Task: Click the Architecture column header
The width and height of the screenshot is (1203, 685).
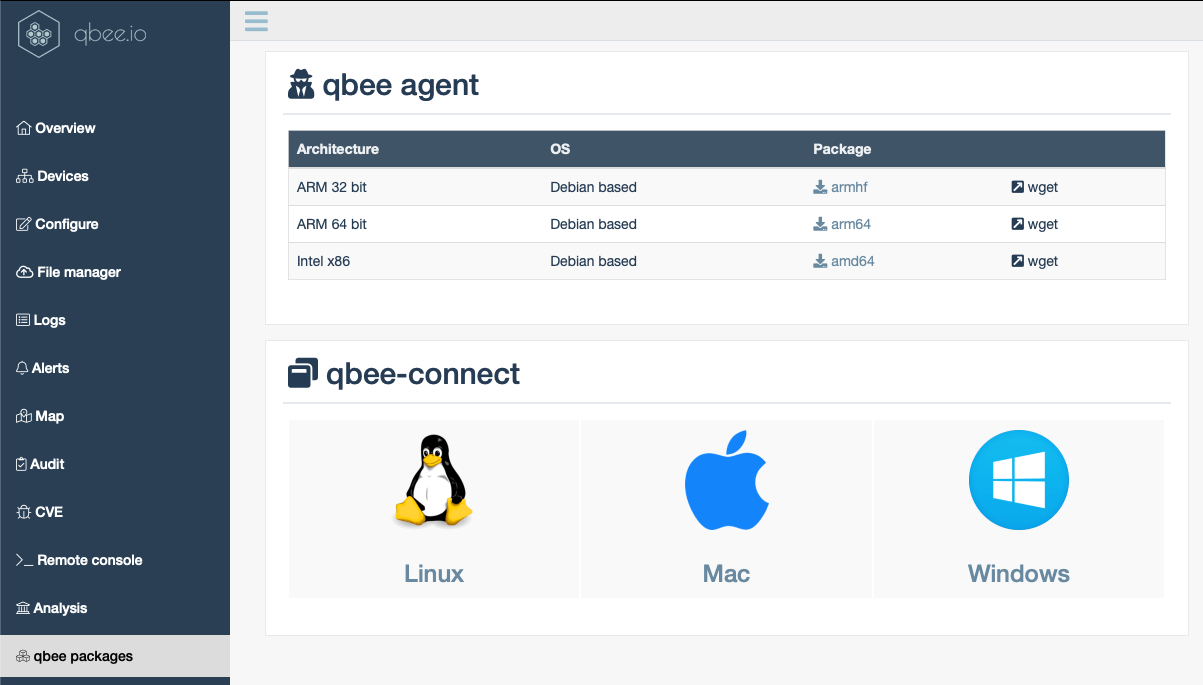Action: [338, 149]
